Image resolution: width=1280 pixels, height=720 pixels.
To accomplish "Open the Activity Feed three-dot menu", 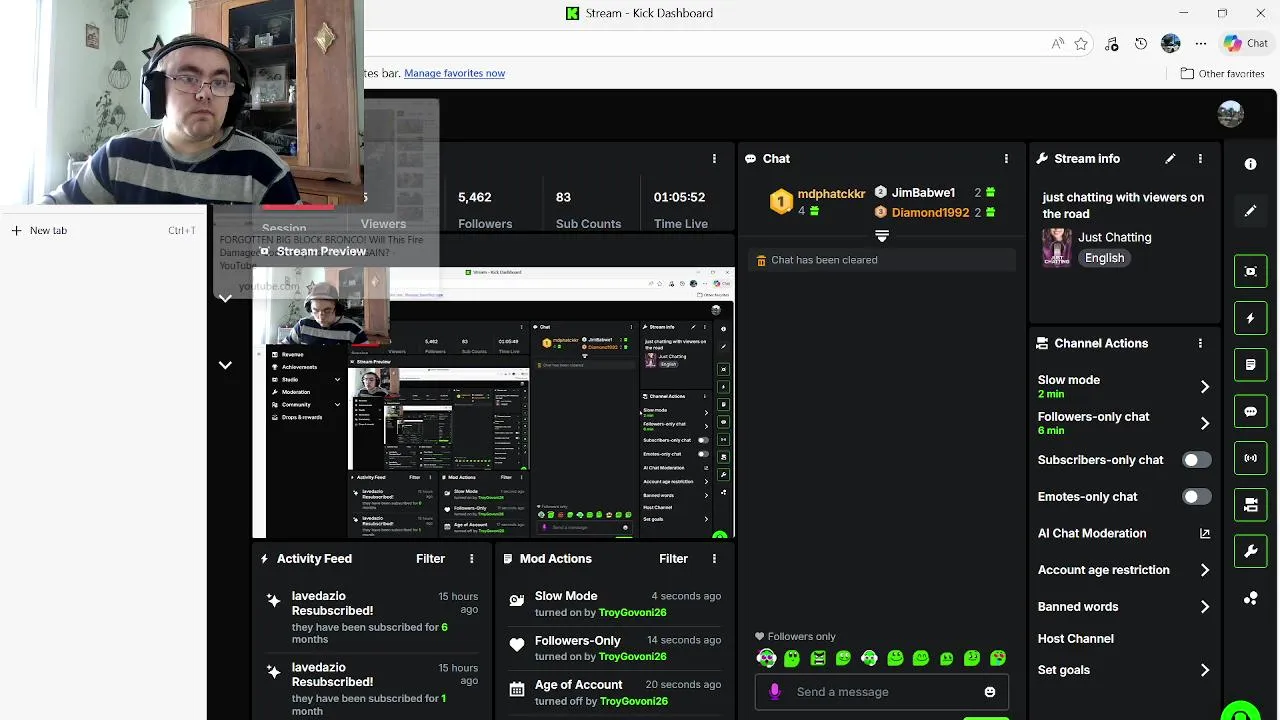I will (471, 559).
